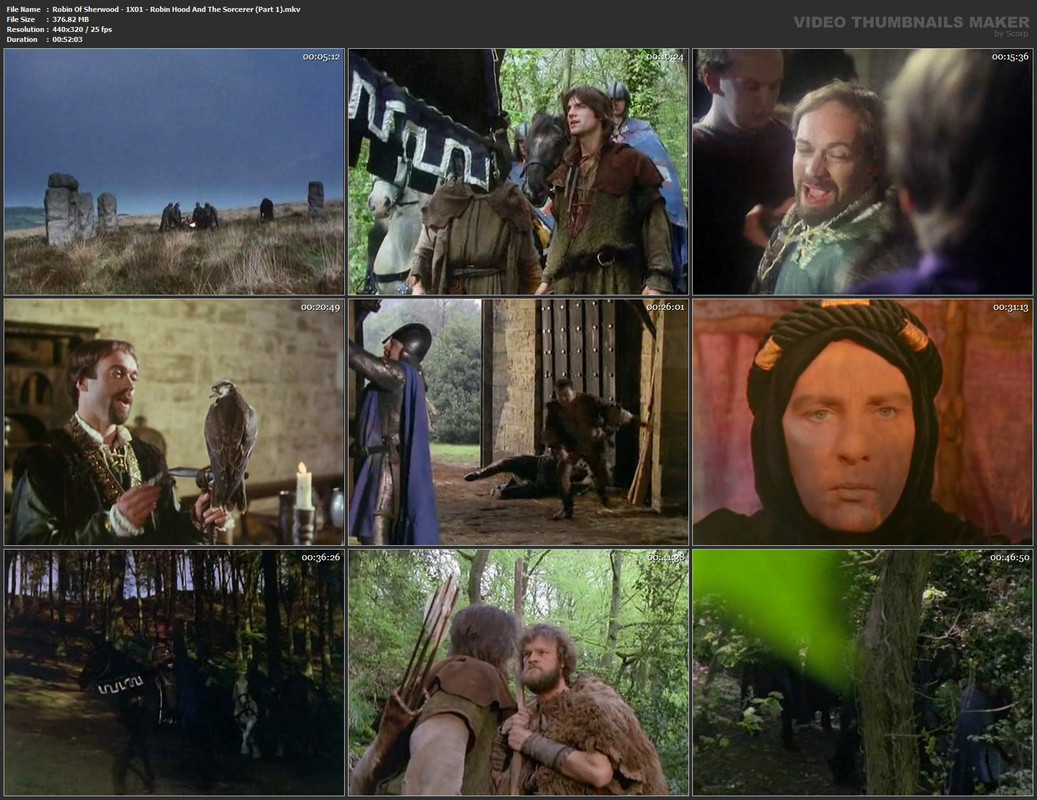Click the duration value 00:52:03
Screen dimensions: 1037x800
coord(67,39)
